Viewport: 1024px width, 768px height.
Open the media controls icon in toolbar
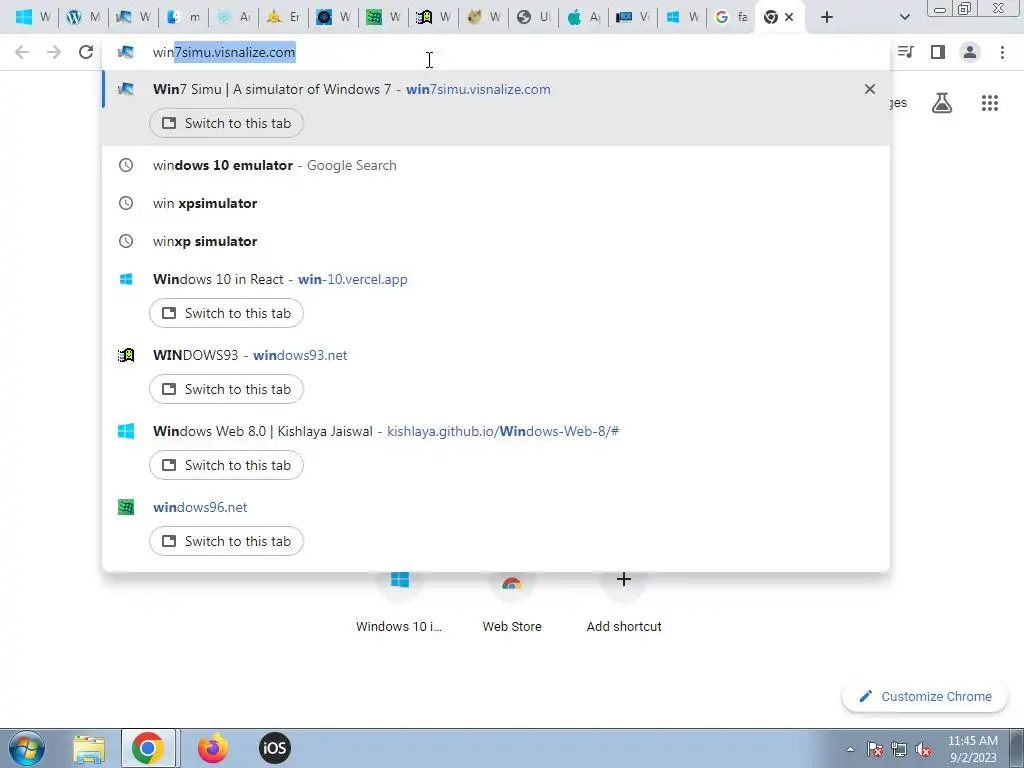click(x=906, y=52)
